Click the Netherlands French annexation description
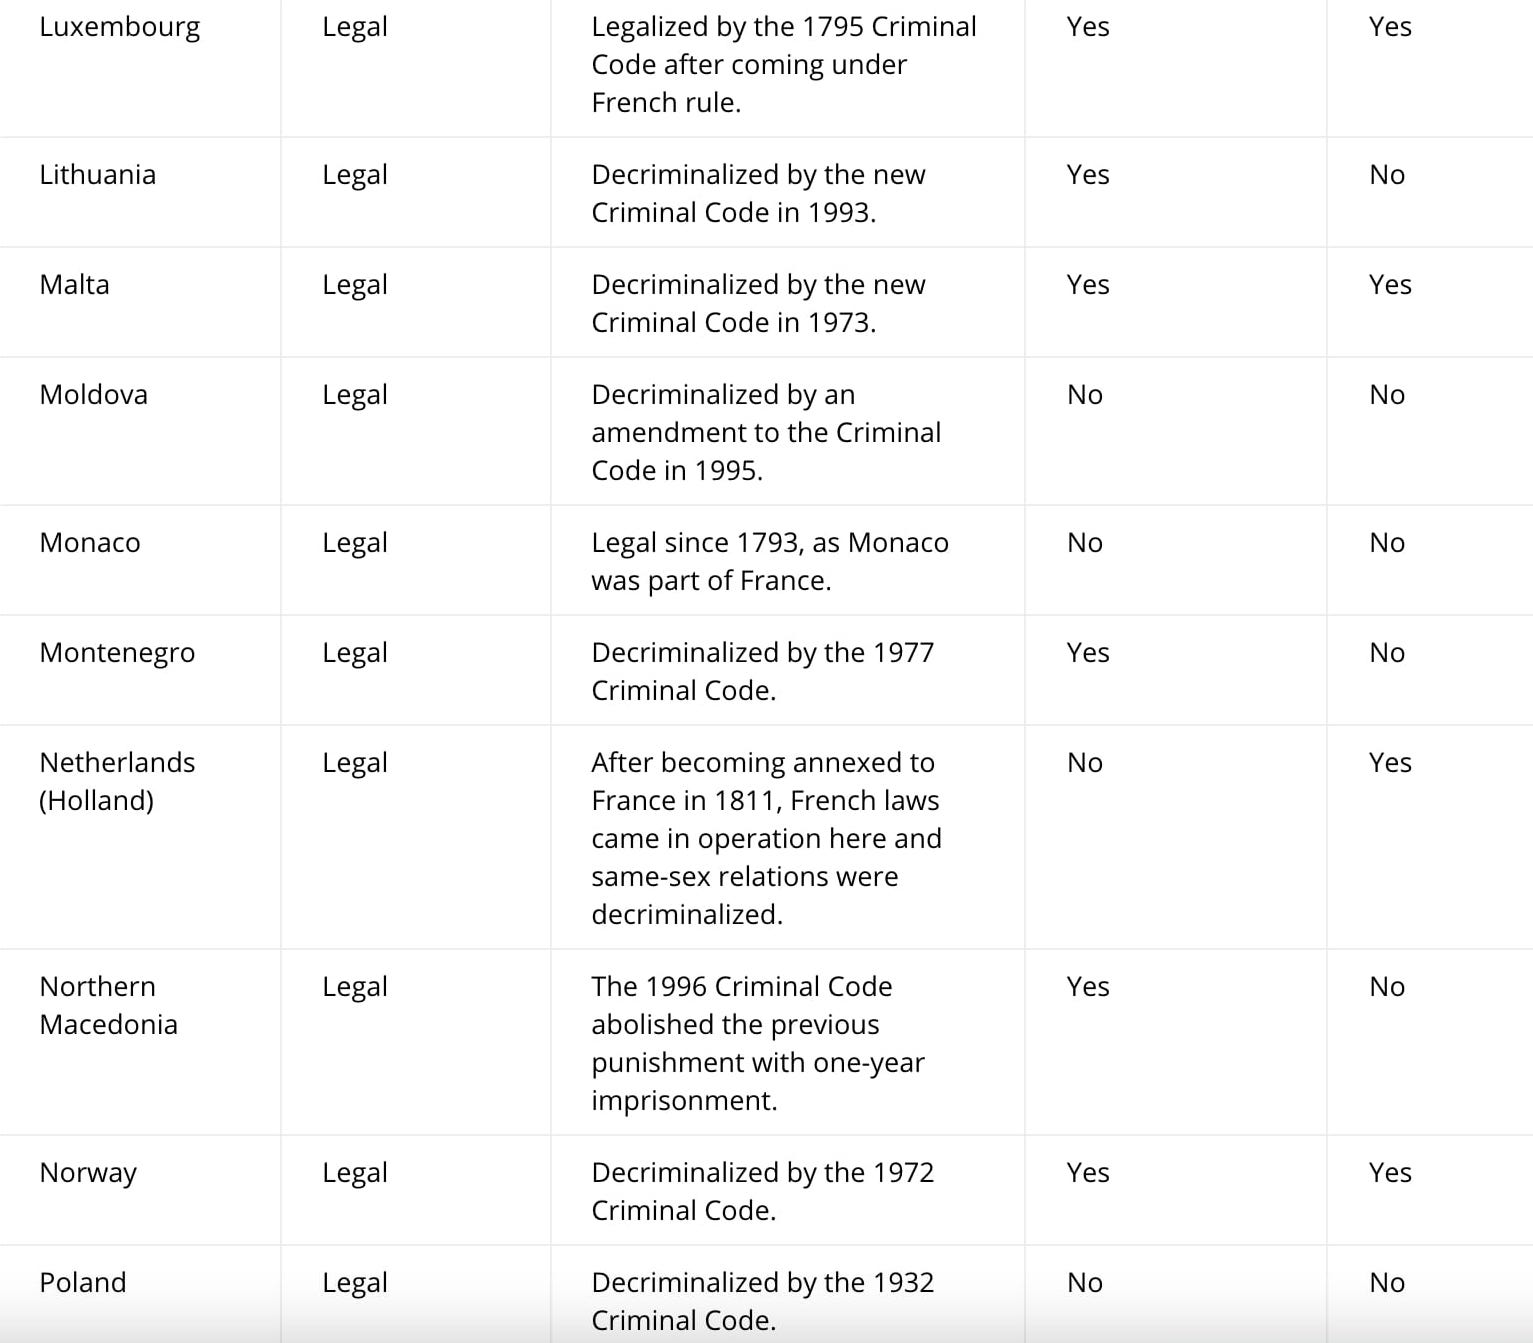The image size is (1533, 1343). tap(766, 838)
